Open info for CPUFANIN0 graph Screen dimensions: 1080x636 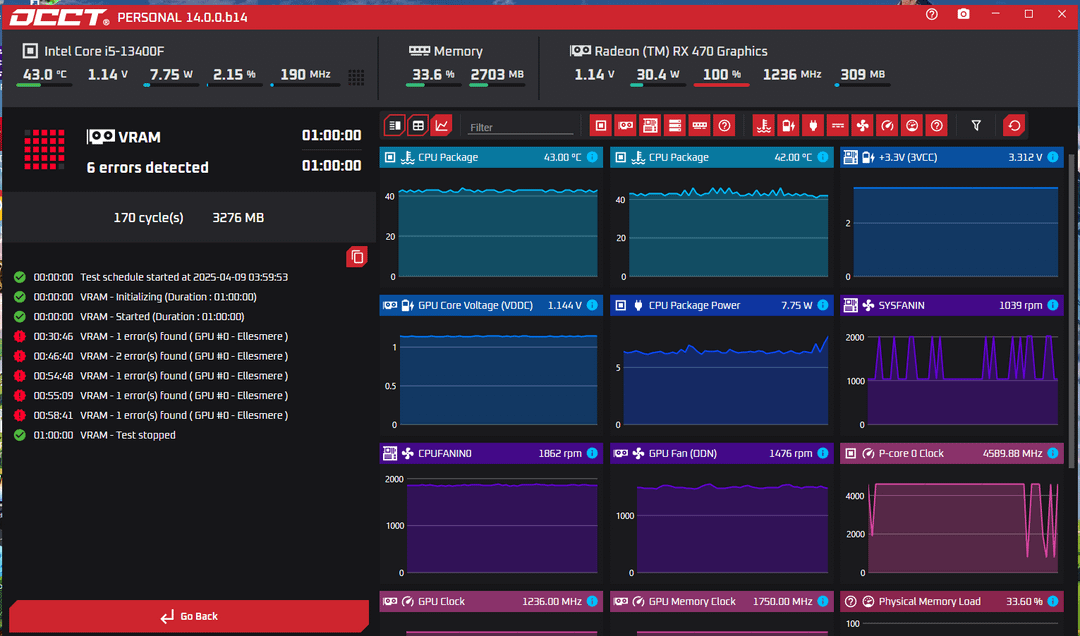coord(592,453)
